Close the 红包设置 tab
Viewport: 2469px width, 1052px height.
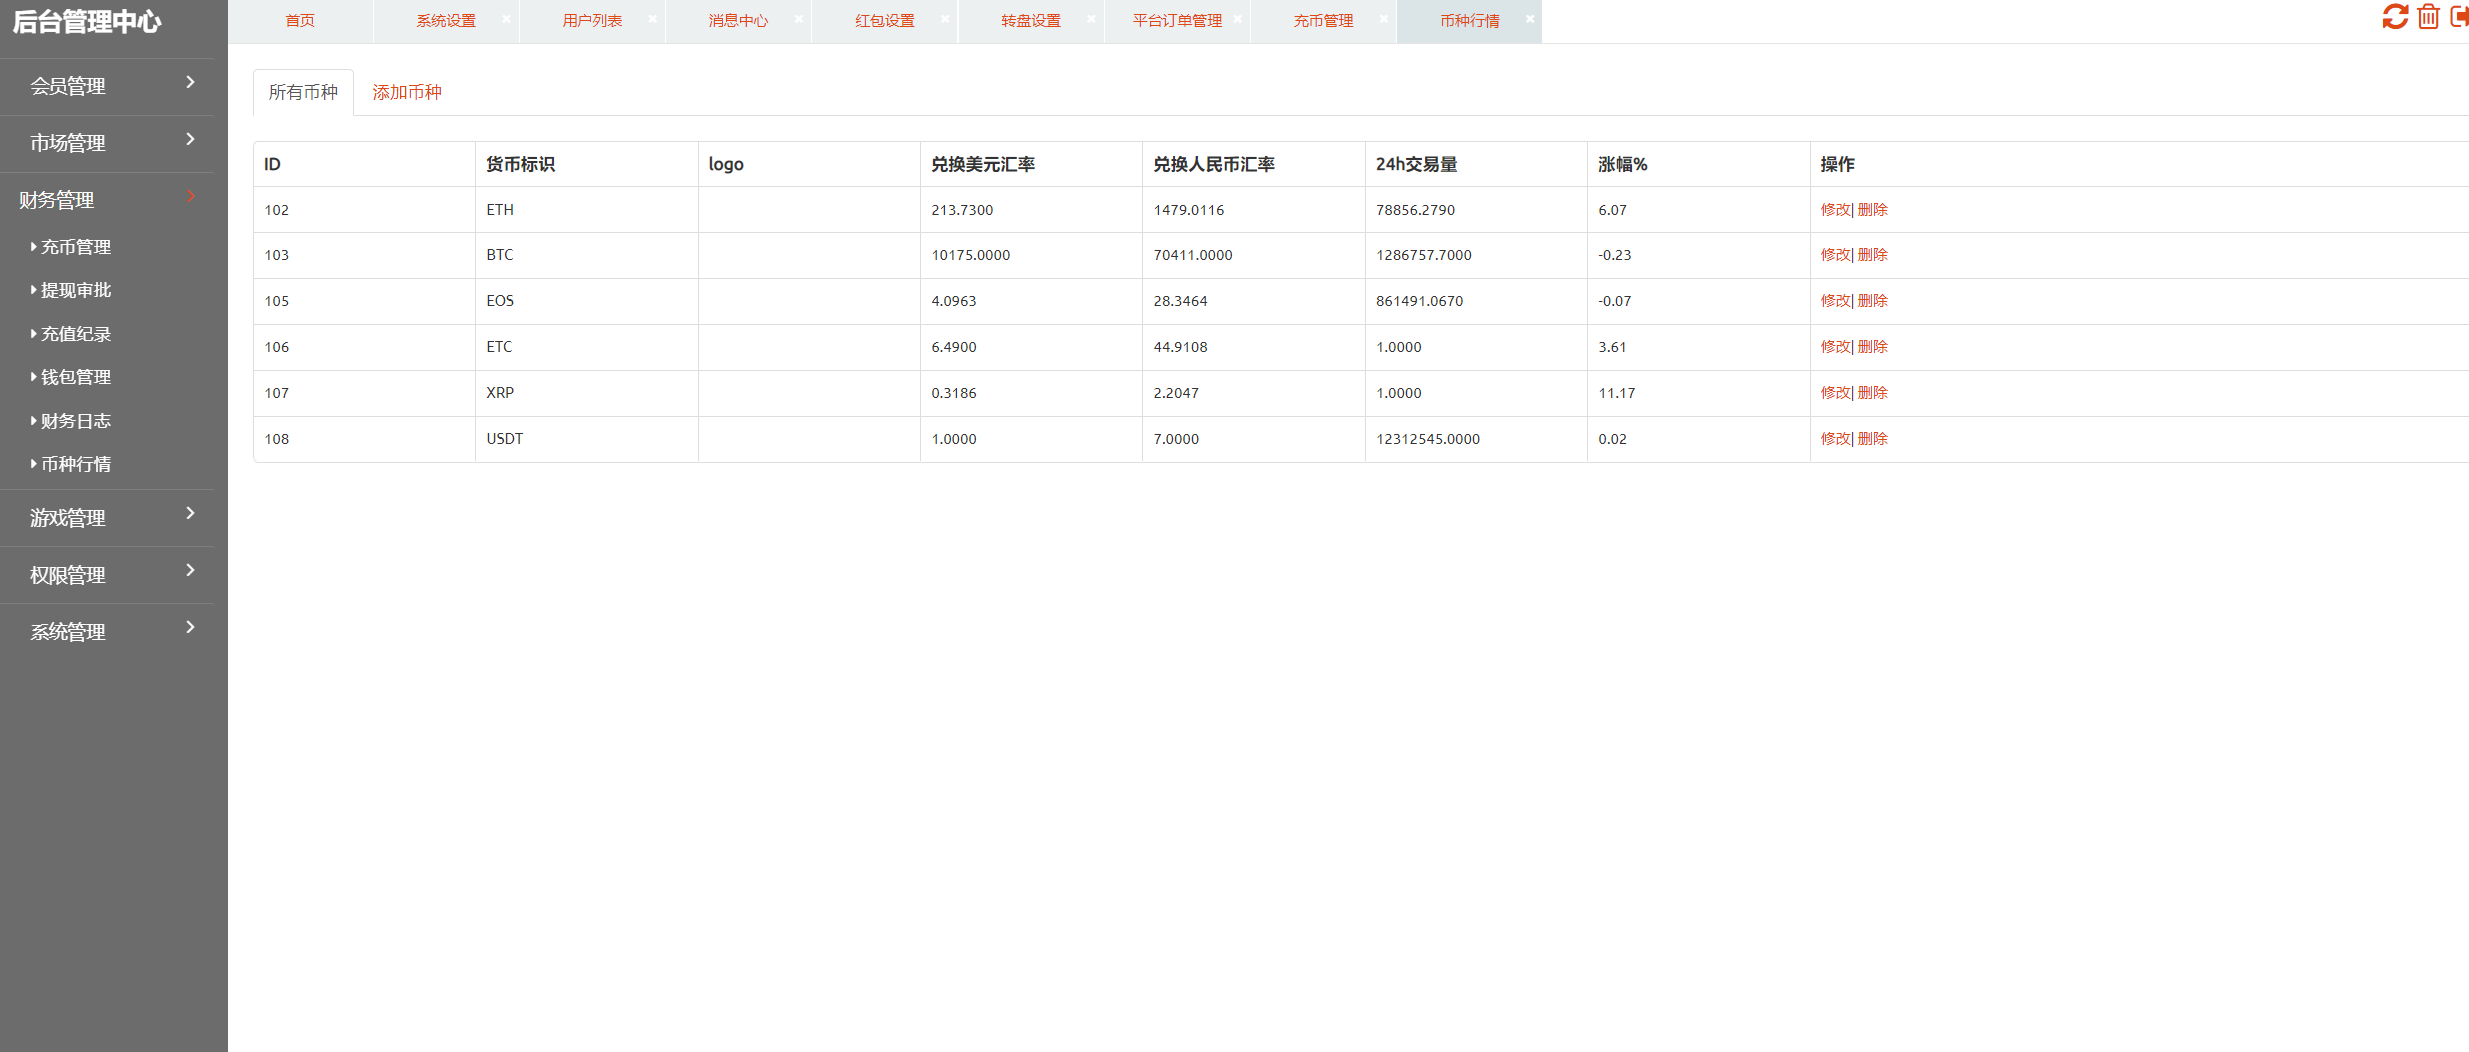[944, 19]
